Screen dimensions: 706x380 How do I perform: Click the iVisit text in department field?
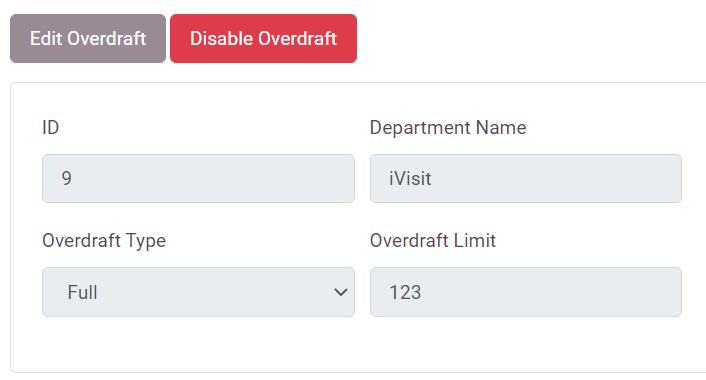[x=410, y=178]
